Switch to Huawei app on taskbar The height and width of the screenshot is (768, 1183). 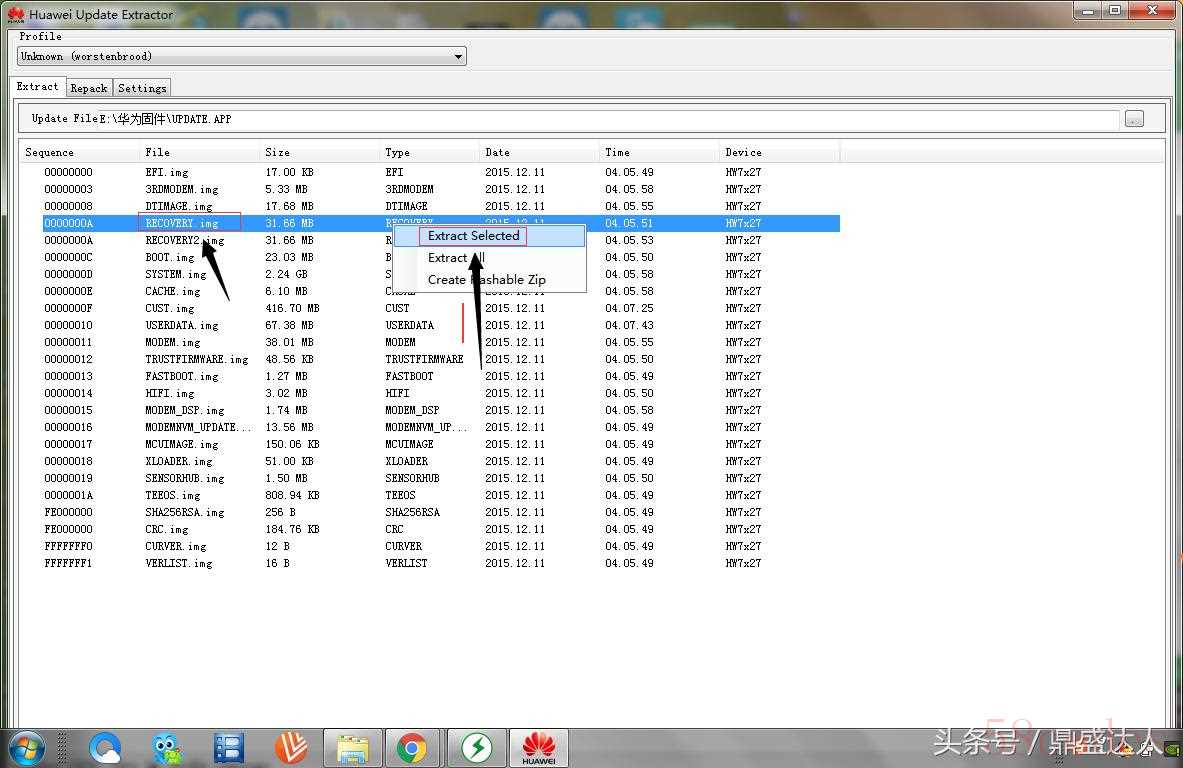(x=539, y=748)
